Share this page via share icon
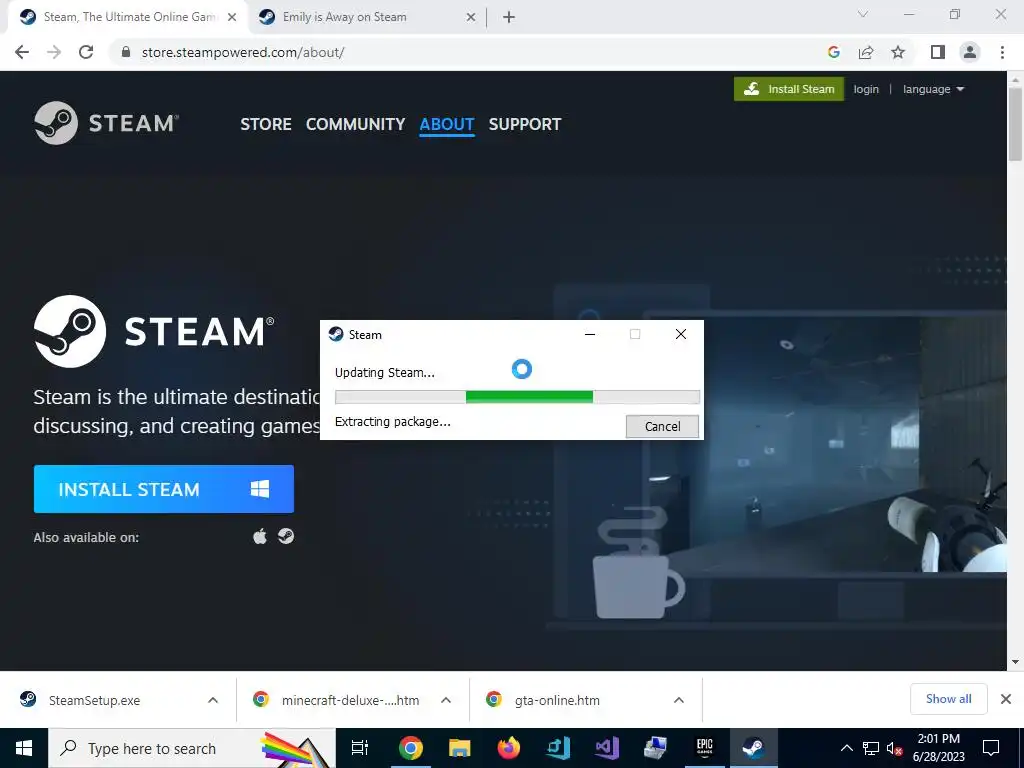Image resolution: width=1024 pixels, height=768 pixels. point(866,52)
